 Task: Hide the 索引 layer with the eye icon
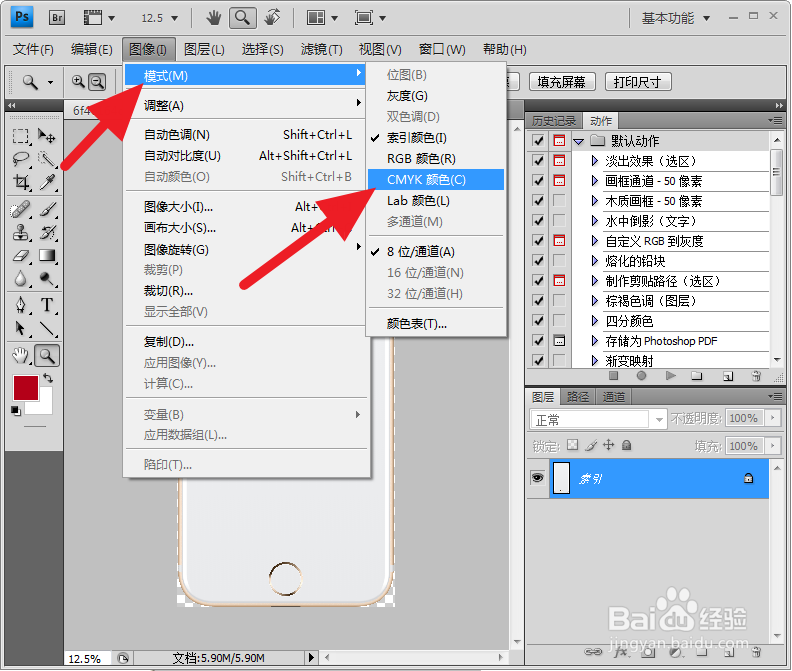(x=537, y=477)
